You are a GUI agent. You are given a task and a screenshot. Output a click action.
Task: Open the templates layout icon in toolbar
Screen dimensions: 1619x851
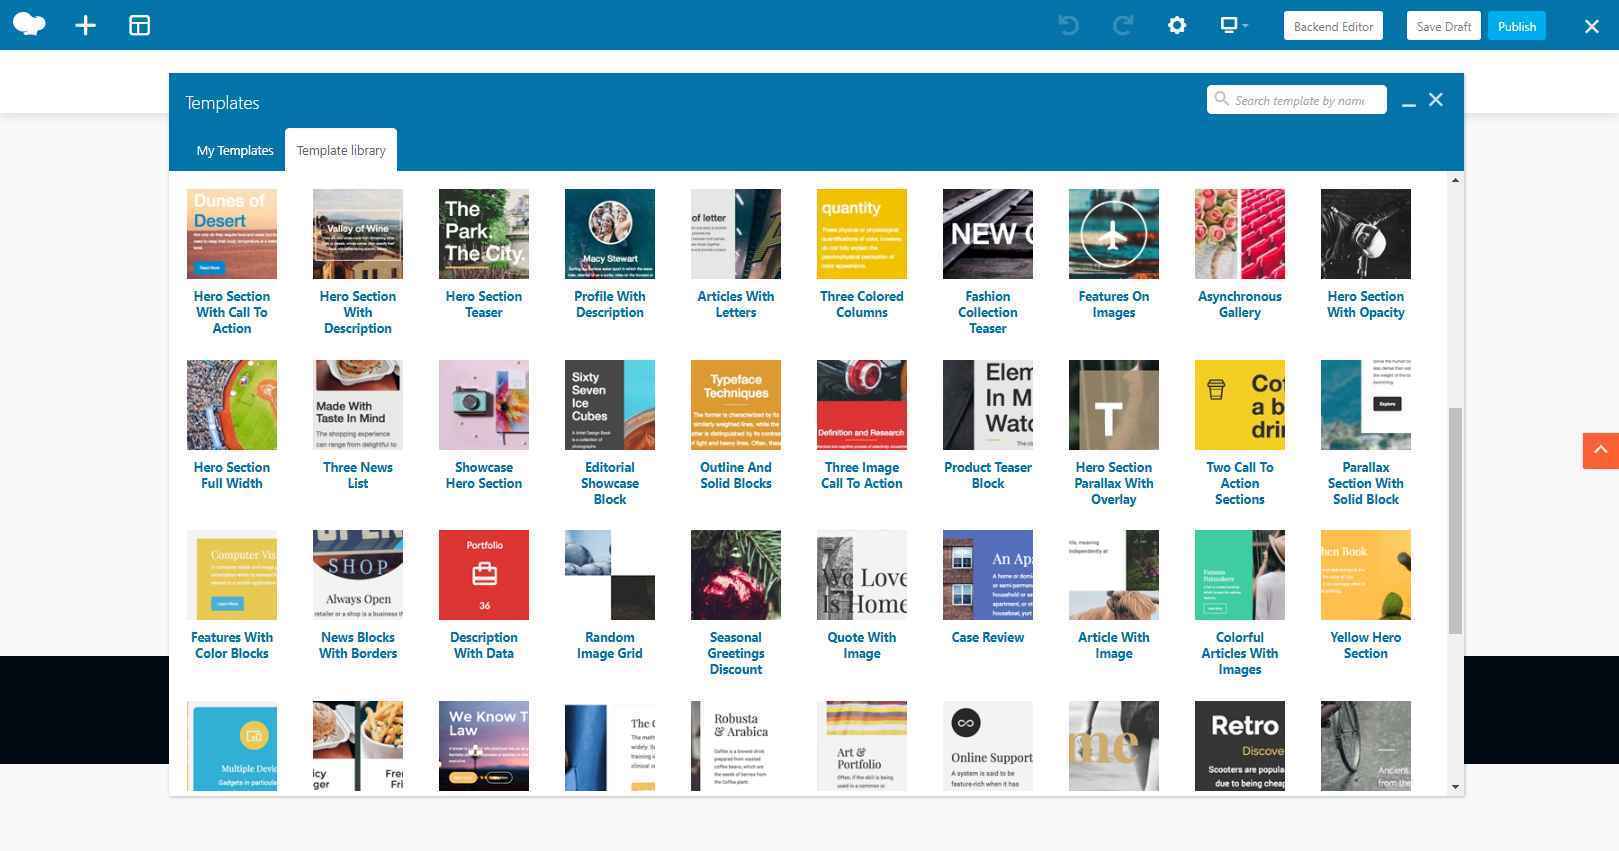[140, 26]
